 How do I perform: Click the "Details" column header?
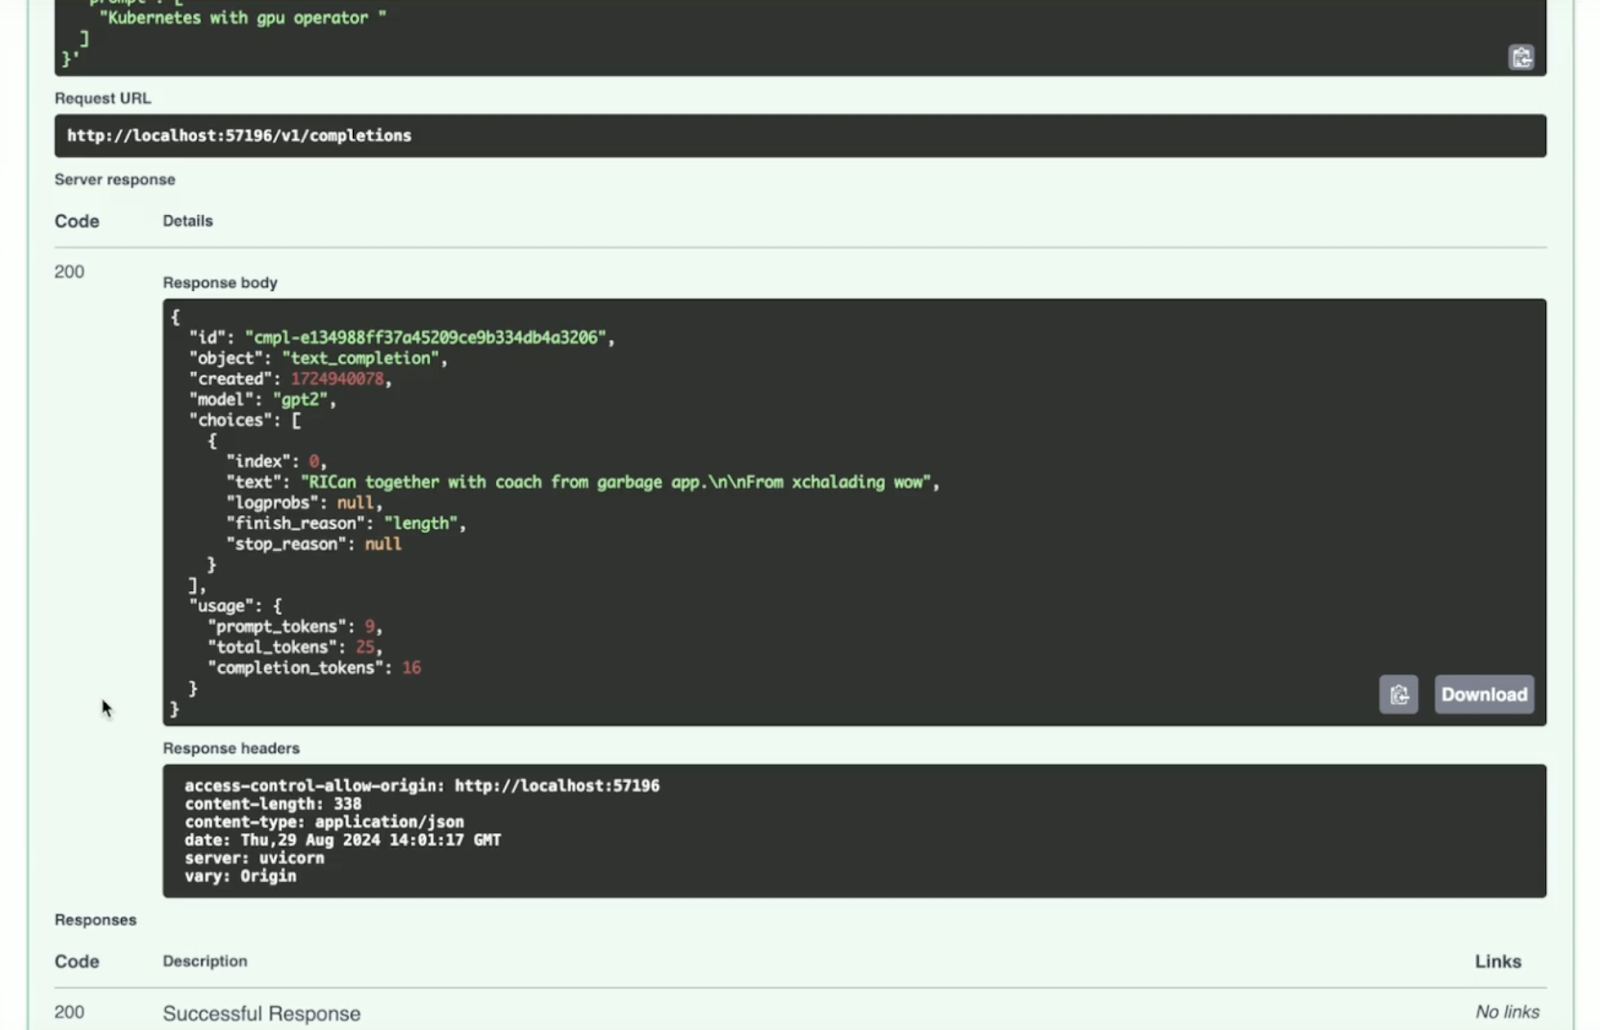(x=188, y=221)
